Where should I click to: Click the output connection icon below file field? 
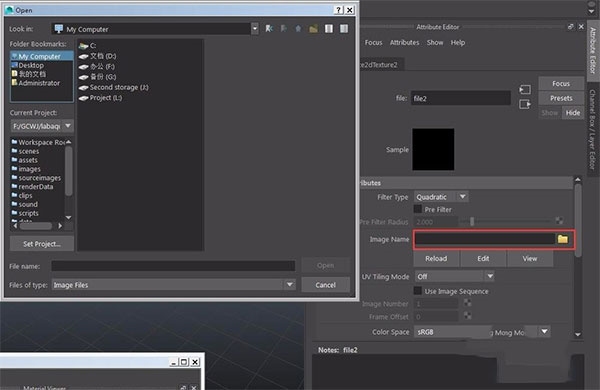(525, 104)
